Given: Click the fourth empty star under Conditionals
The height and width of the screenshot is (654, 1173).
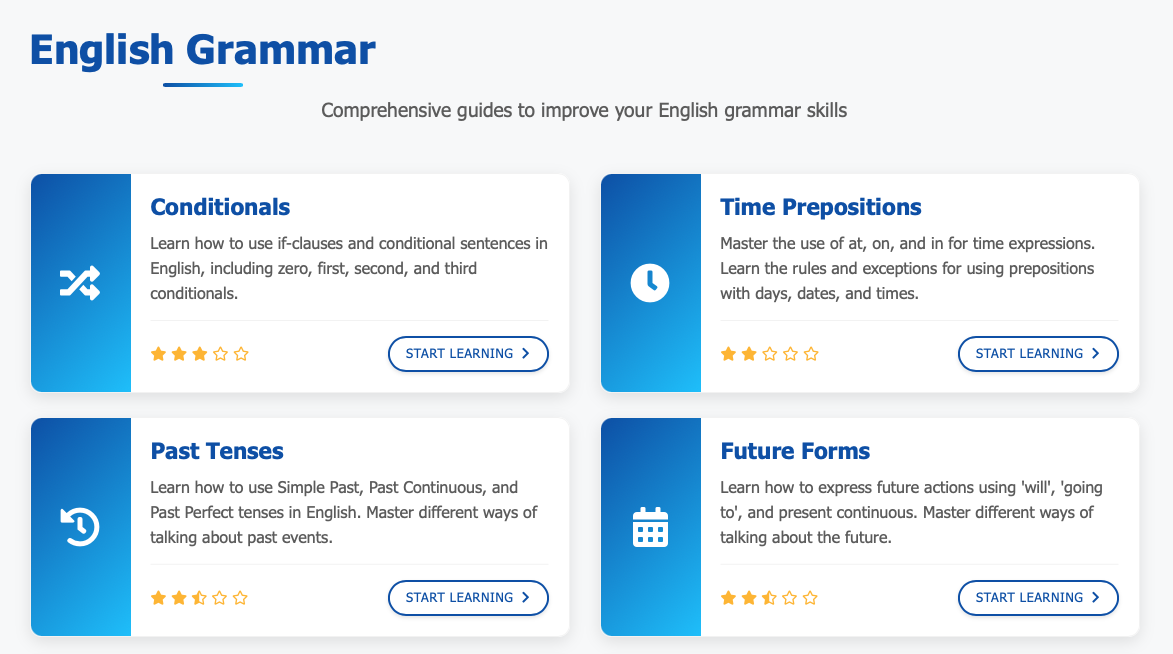Looking at the screenshot, I should pos(220,354).
